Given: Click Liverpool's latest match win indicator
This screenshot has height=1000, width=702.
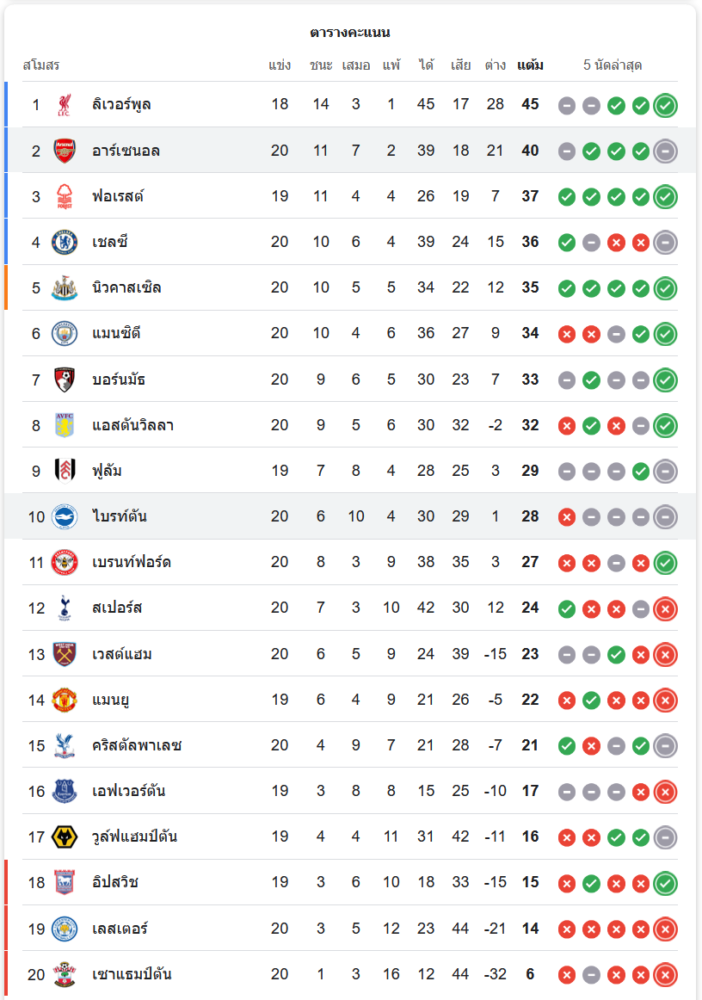Looking at the screenshot, I should [665, 105].
